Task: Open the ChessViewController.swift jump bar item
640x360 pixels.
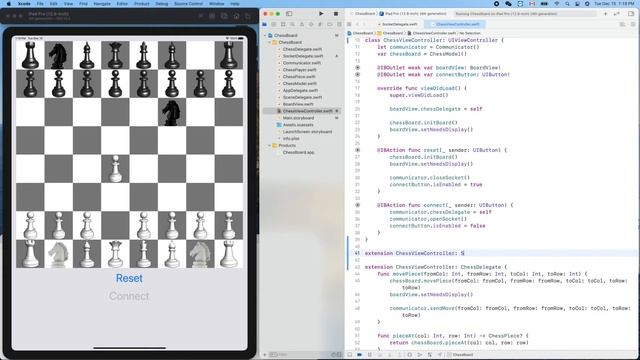Action: (x=431, y=33)
